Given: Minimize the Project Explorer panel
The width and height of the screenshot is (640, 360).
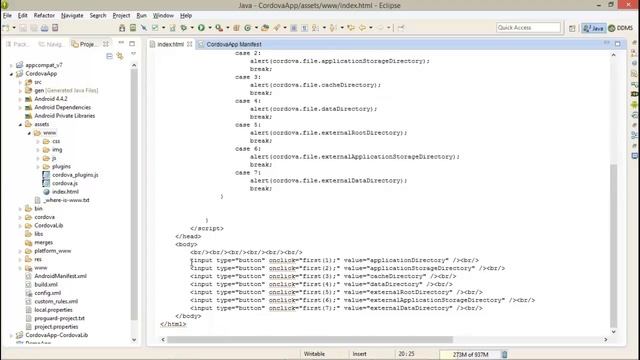Looking at the screenshot, I should click(121, 43).
